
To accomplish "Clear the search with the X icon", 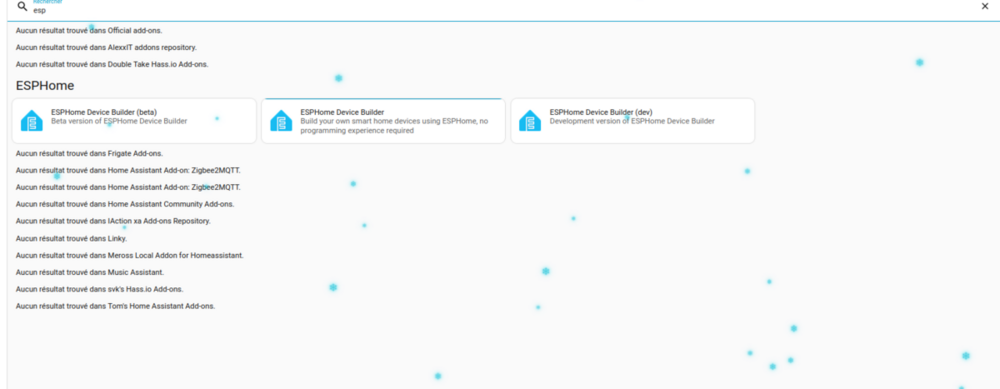I will [984, 6].
